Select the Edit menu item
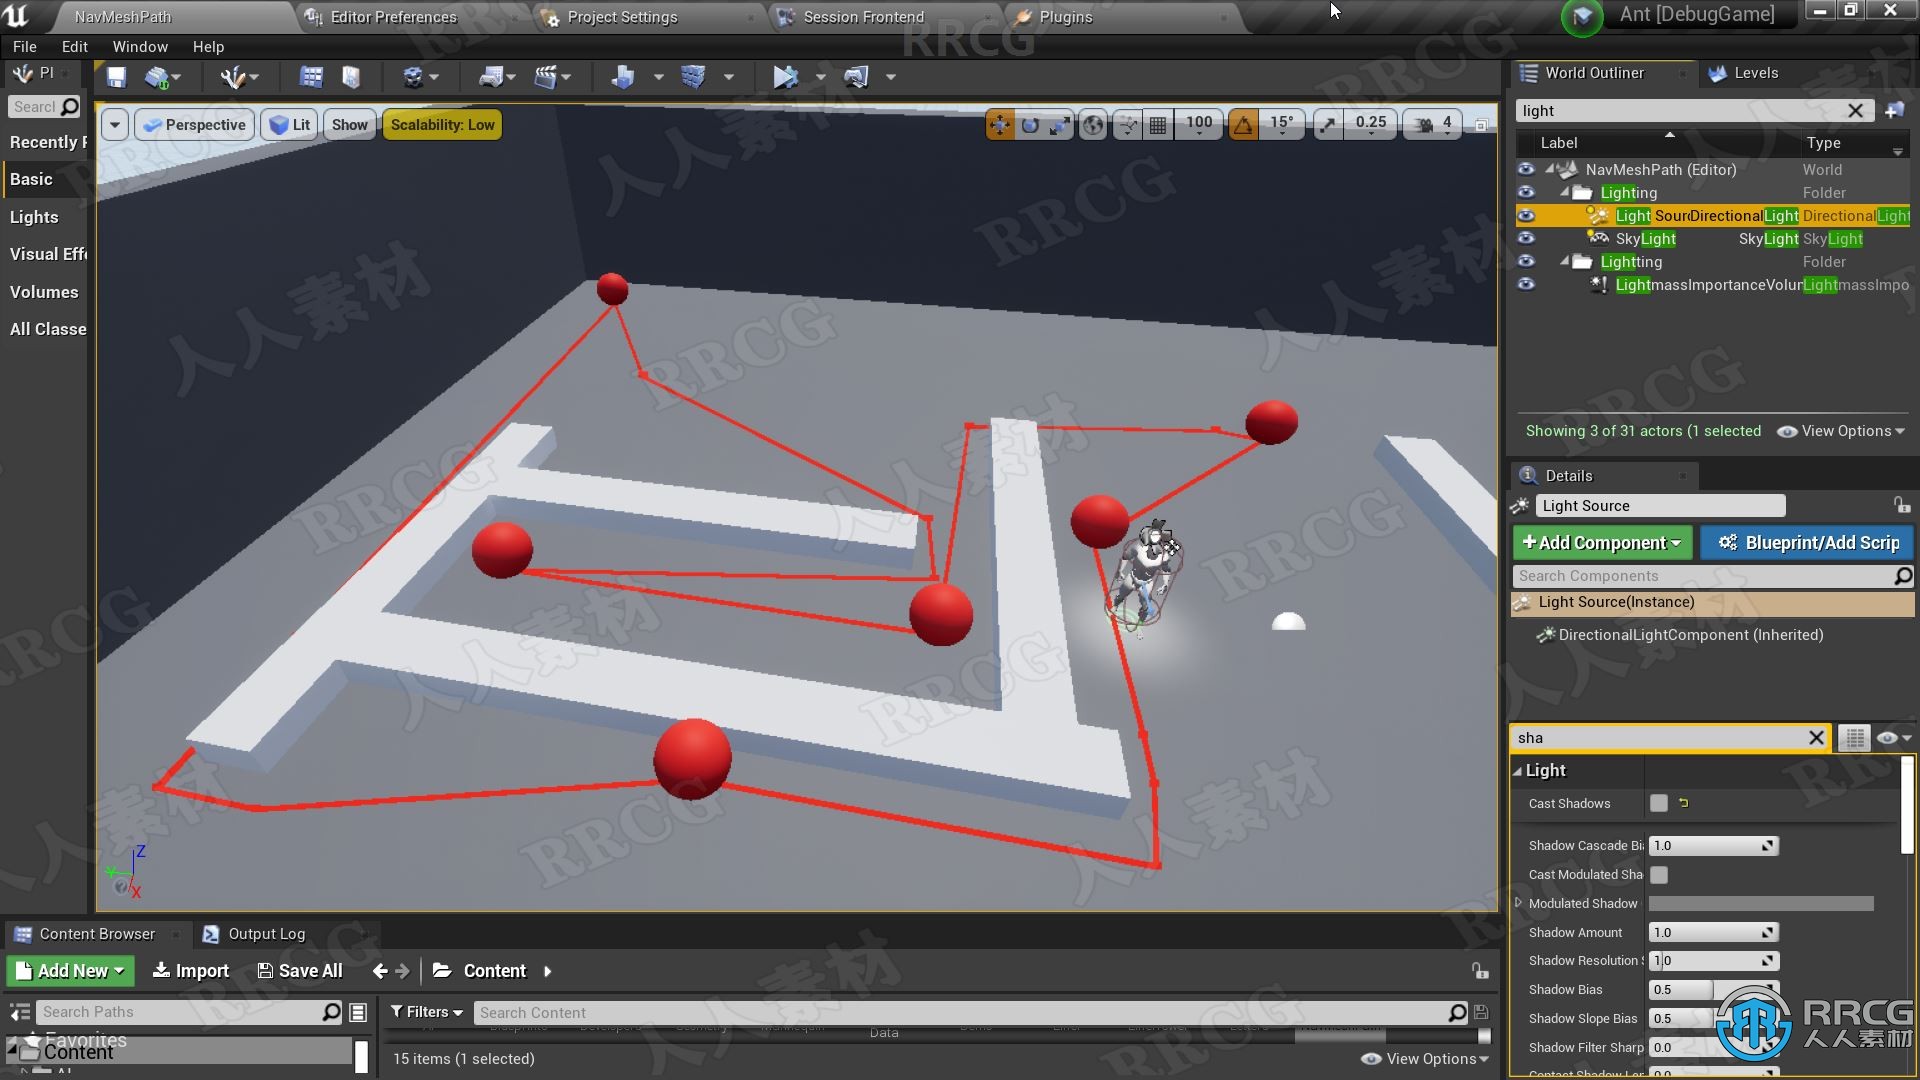Image resolution: width=1920 pixels, height=1080 pixels. coord(73,46)
